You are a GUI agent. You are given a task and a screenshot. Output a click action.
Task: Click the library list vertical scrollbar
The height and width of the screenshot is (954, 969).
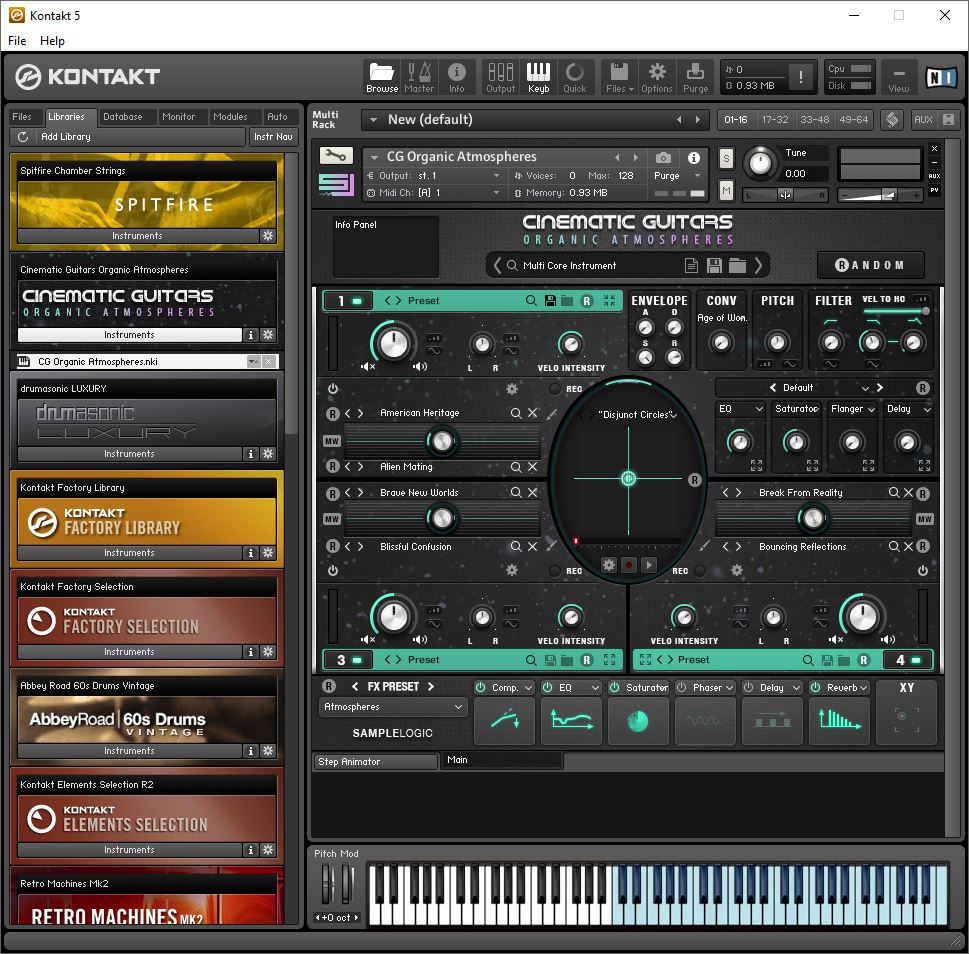point(292,295)
